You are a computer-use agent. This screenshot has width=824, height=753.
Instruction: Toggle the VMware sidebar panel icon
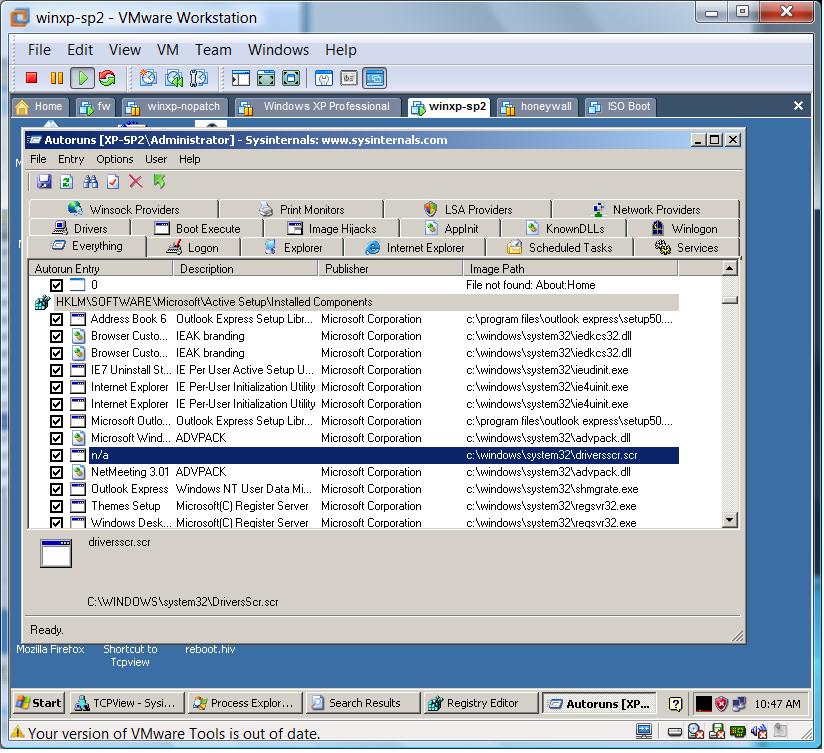241,78
